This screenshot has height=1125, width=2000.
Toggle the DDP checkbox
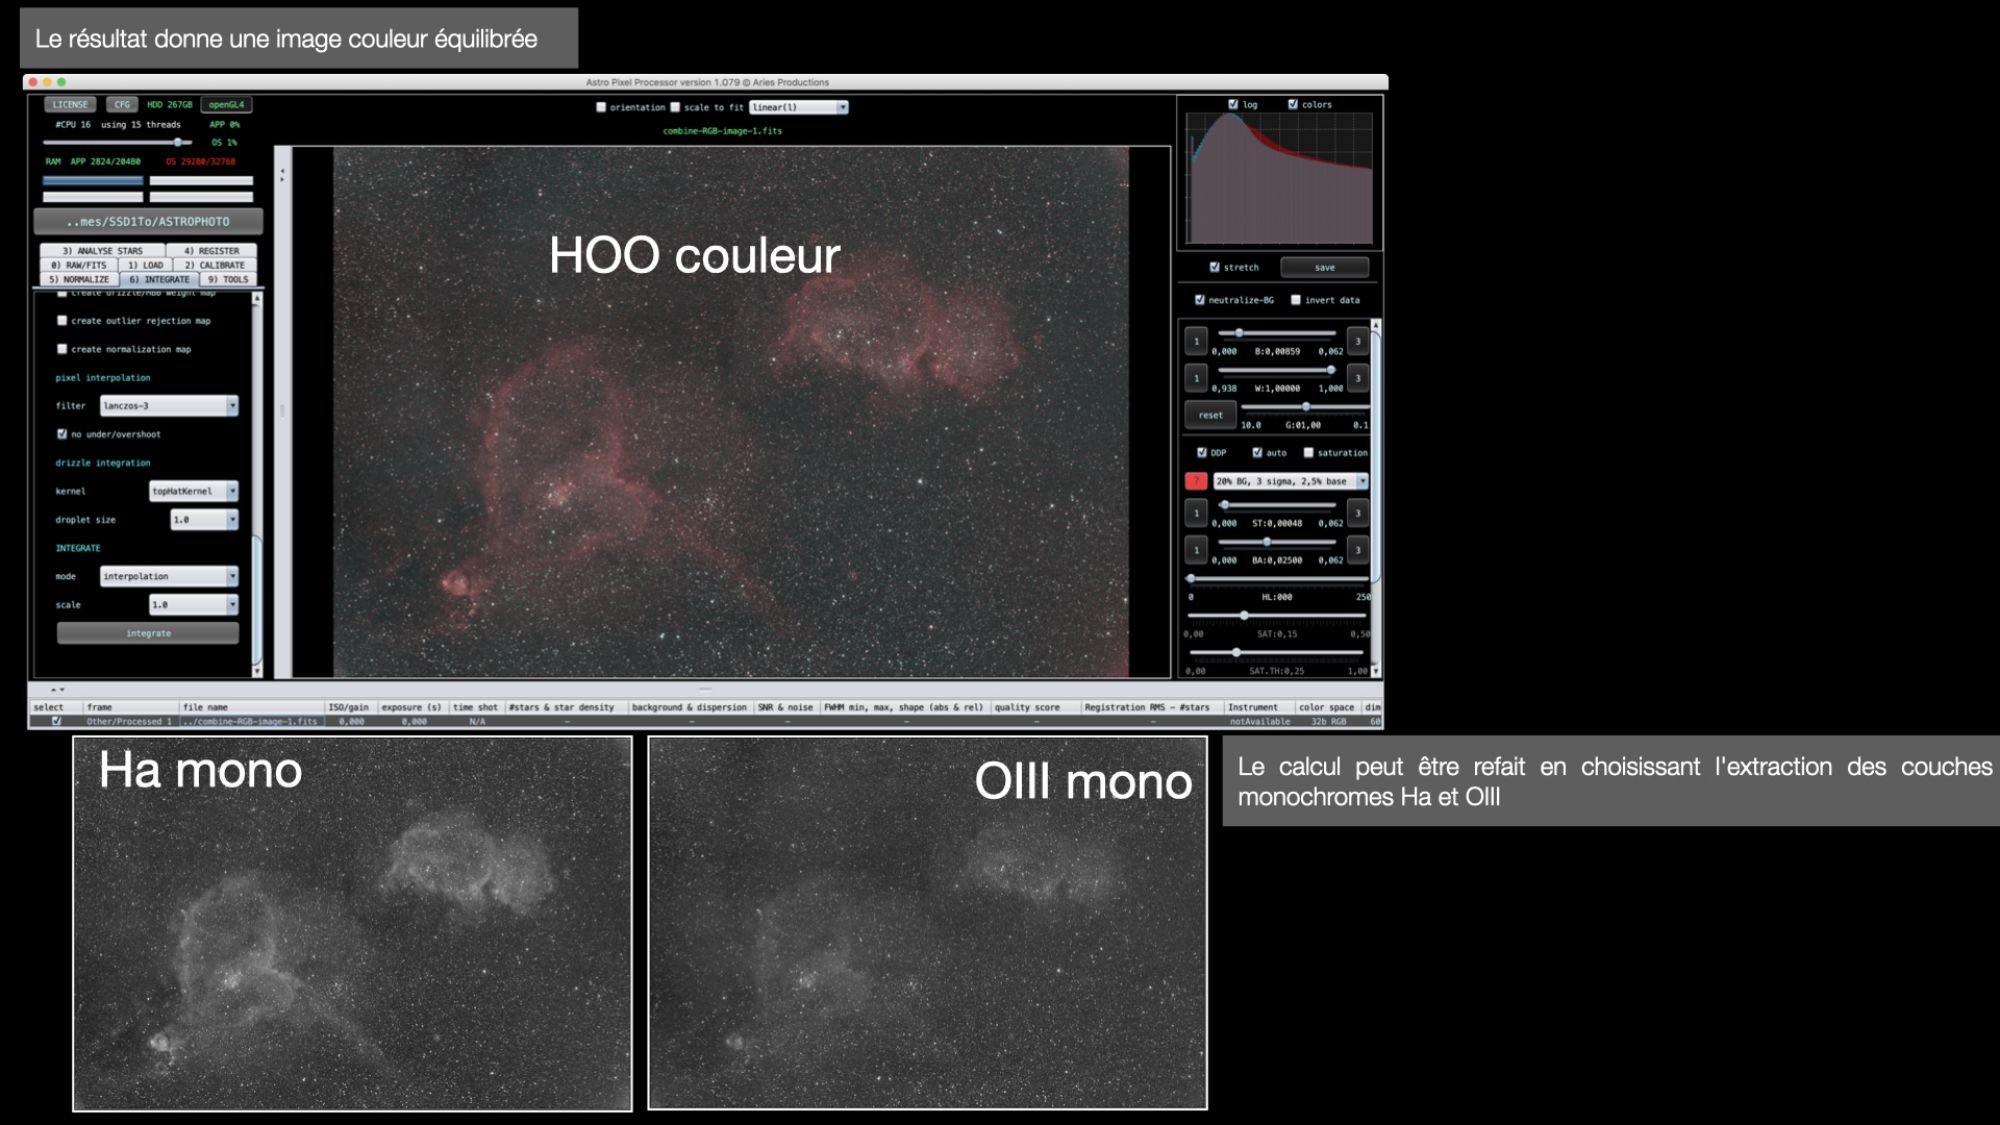1201,452
